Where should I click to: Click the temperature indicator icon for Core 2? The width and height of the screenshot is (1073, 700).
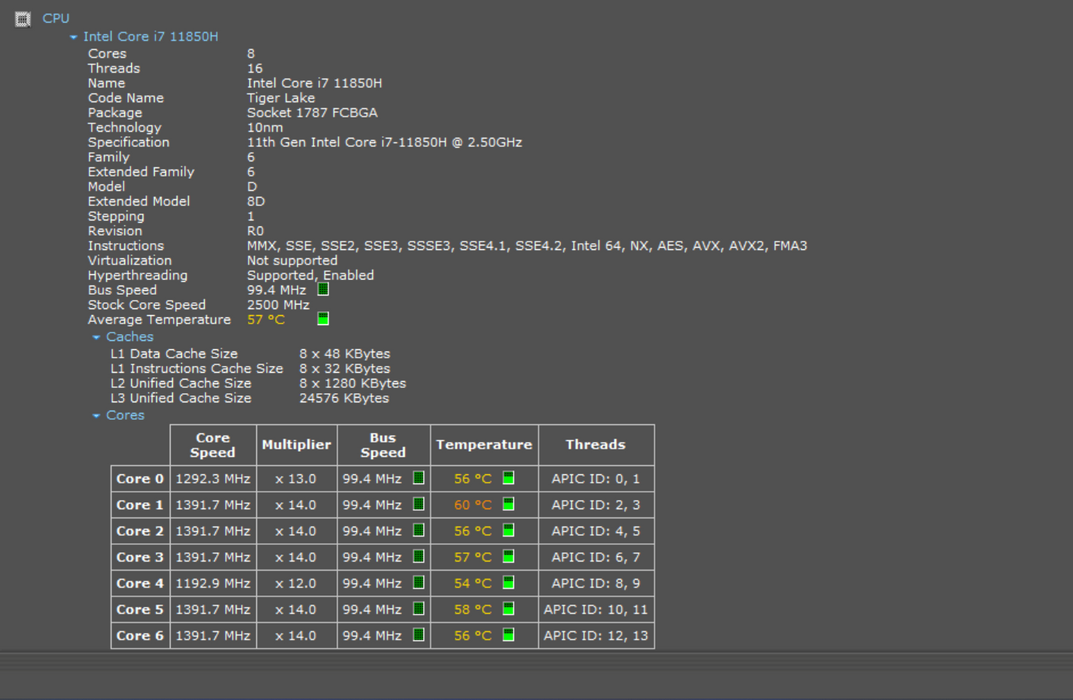click(x=508, y=530)
